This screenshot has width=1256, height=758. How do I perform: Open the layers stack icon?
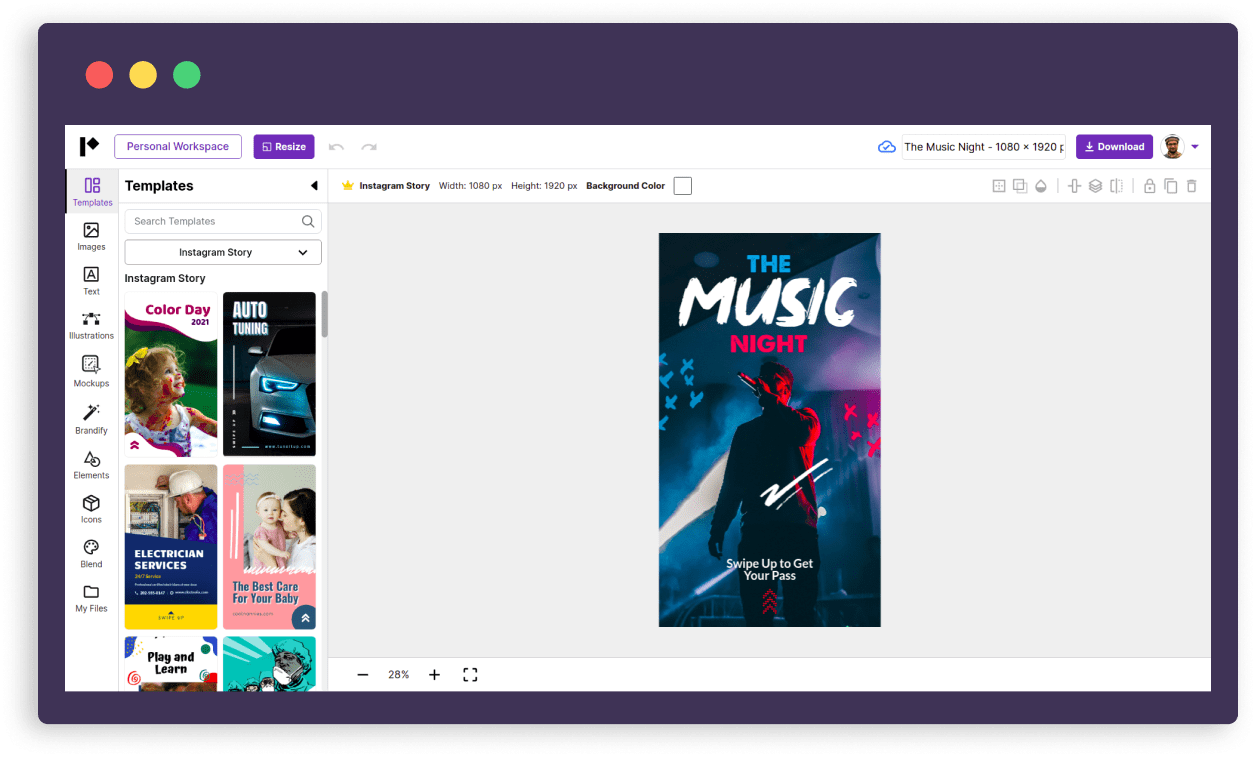coord(1095,186)
